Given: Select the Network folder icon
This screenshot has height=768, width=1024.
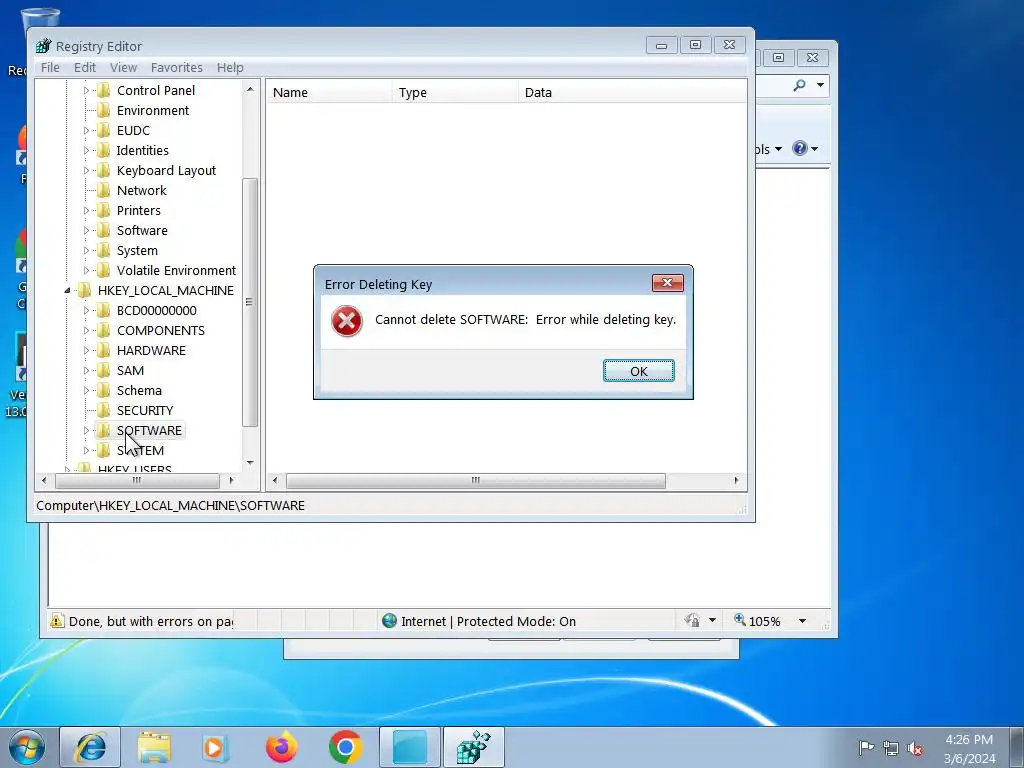Looking at the screenshot, I should (x=103, y=190).
